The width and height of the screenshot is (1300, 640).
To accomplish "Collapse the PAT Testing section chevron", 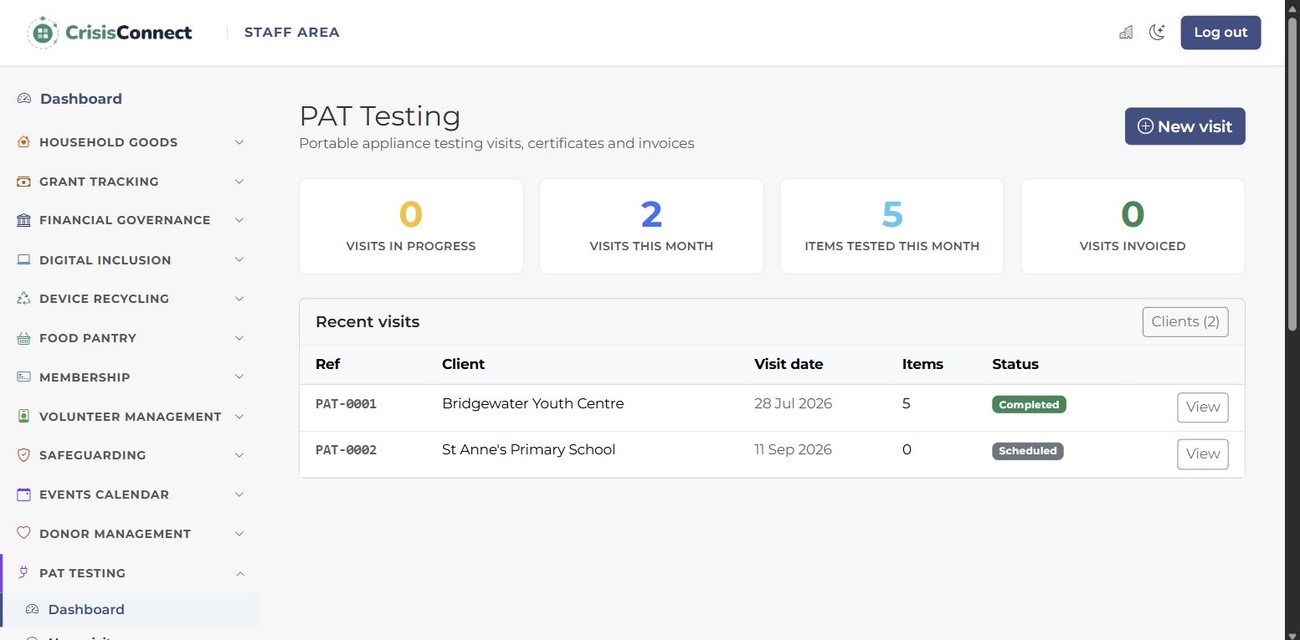I will coord(239,573).
